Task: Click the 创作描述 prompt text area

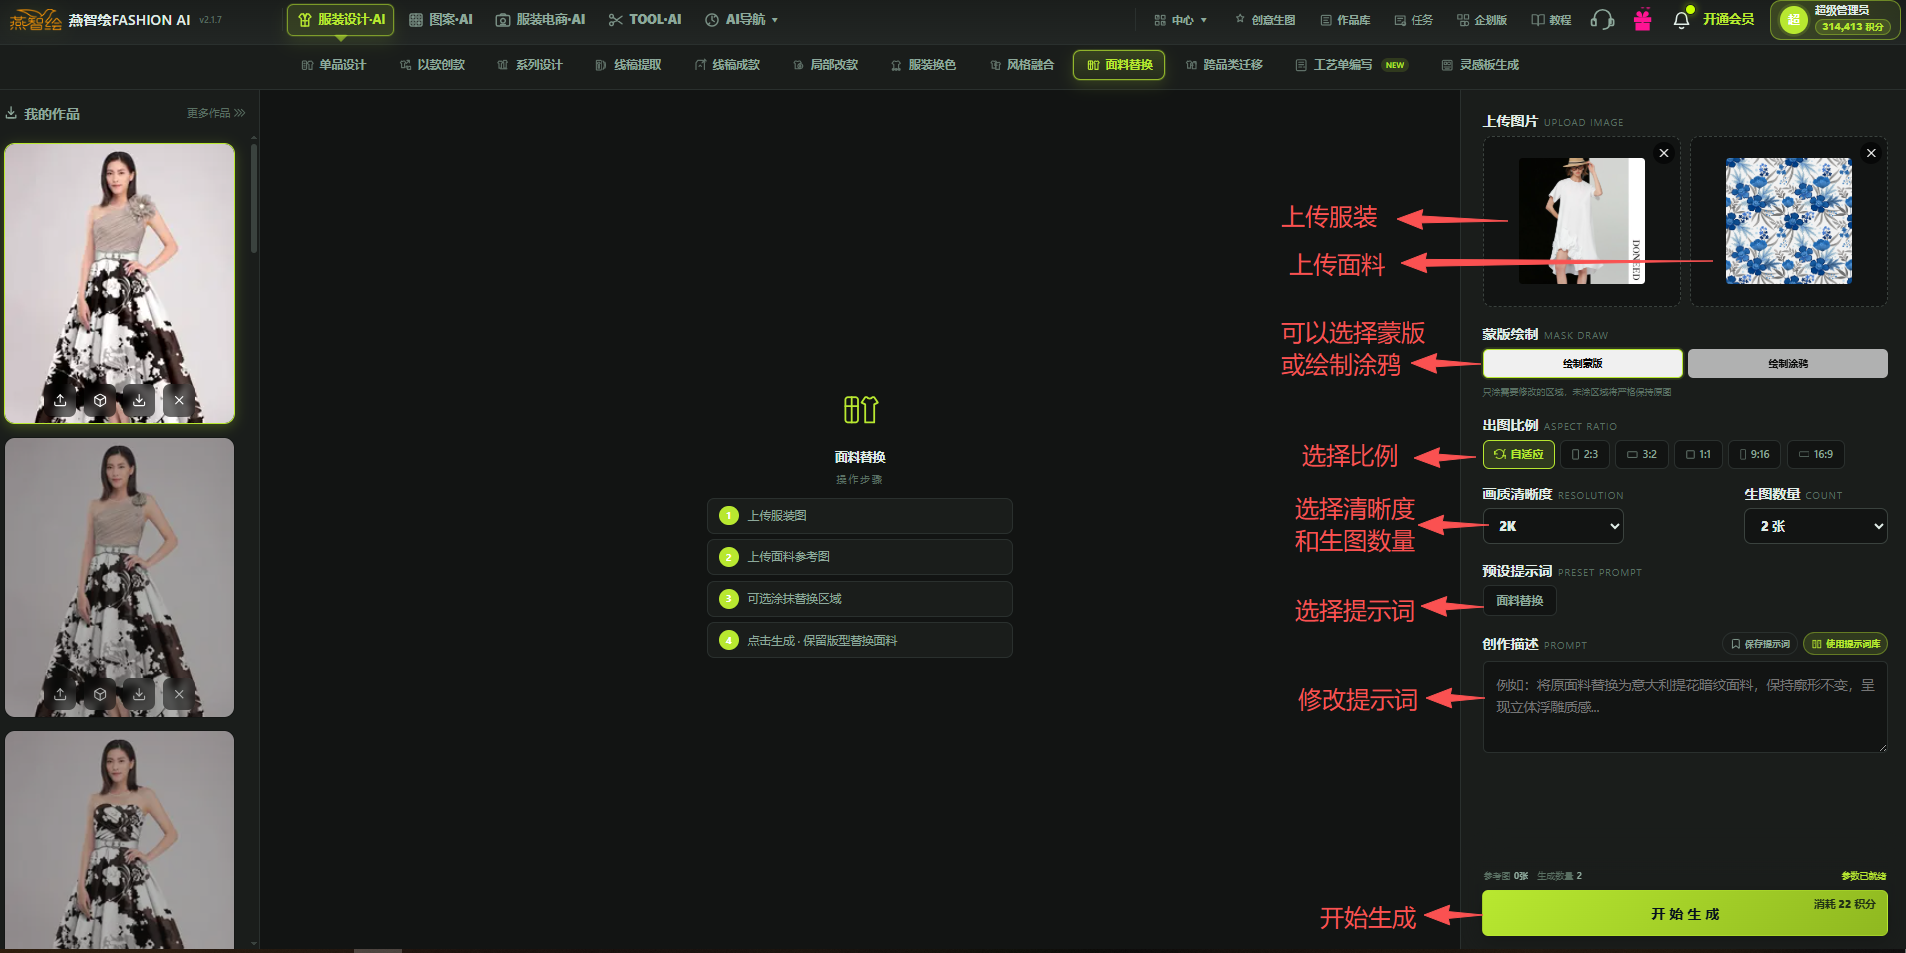Action: point(1684,706)
